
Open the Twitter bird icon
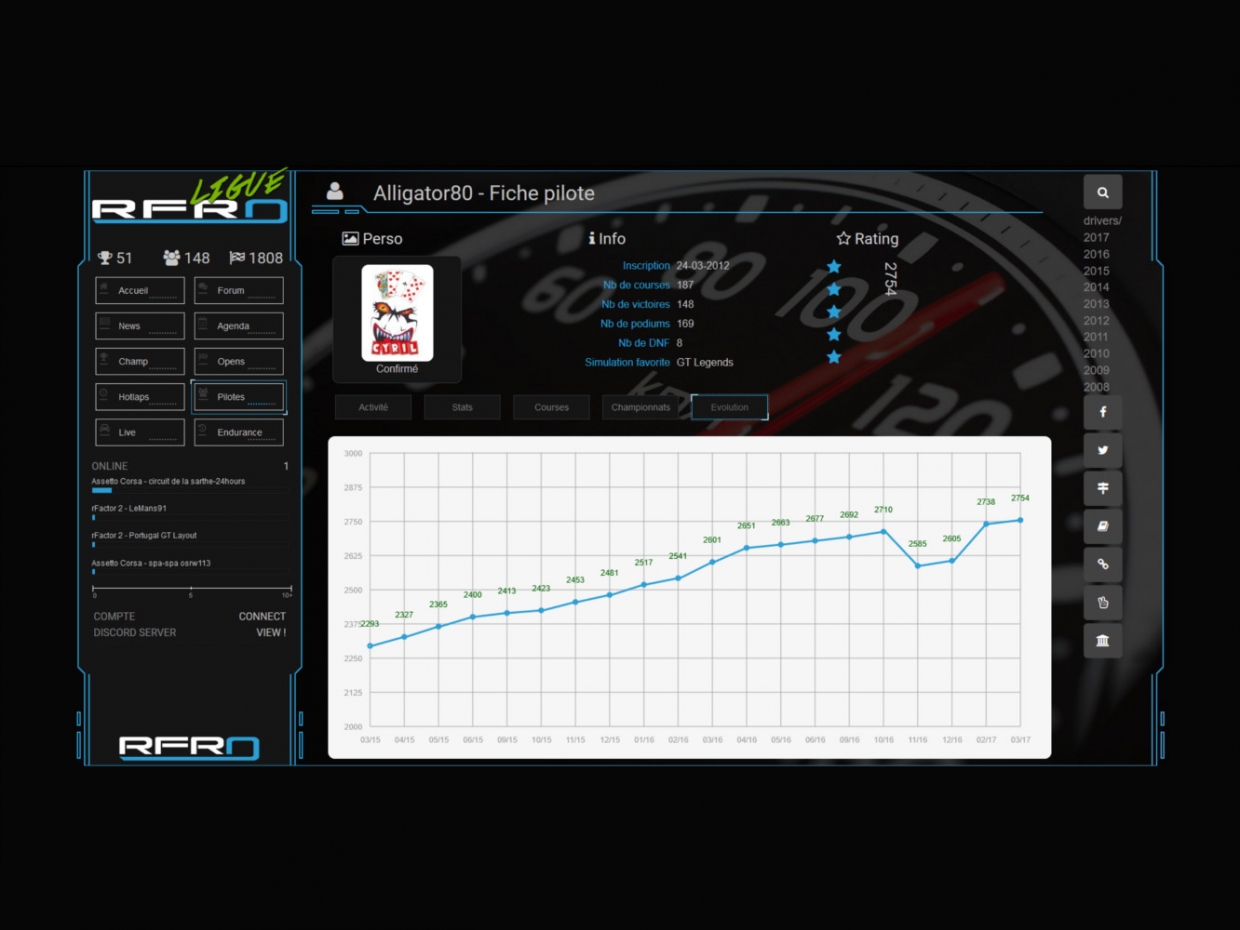coord(1102,450)
